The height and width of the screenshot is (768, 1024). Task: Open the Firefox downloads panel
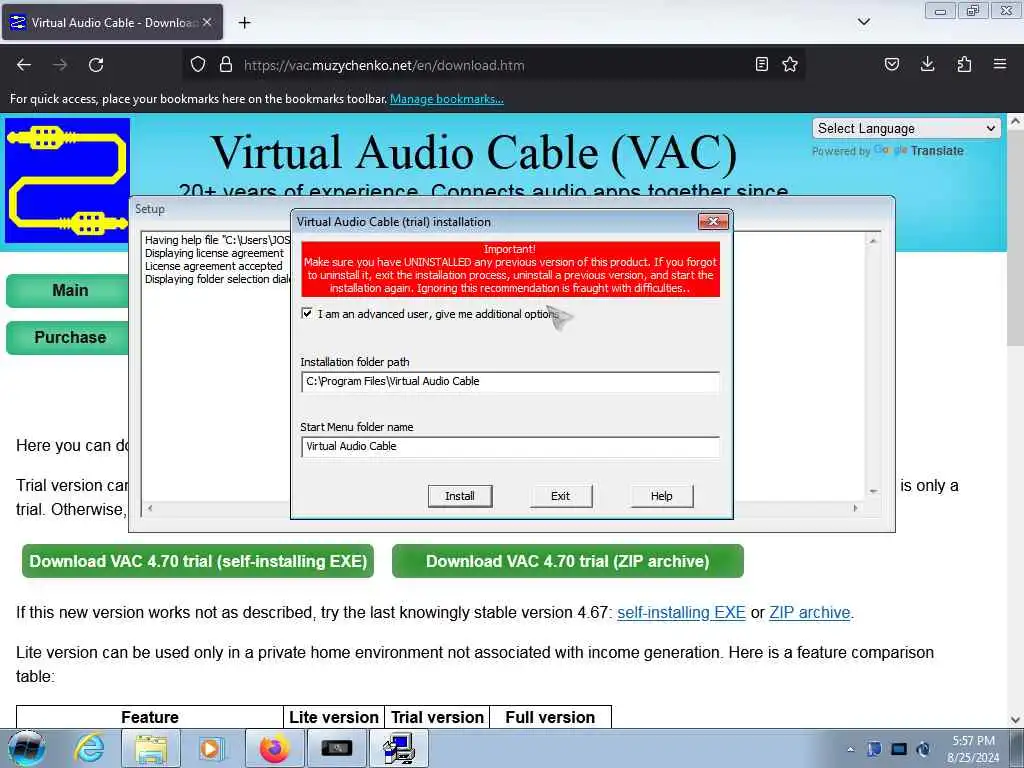(927, 64)
